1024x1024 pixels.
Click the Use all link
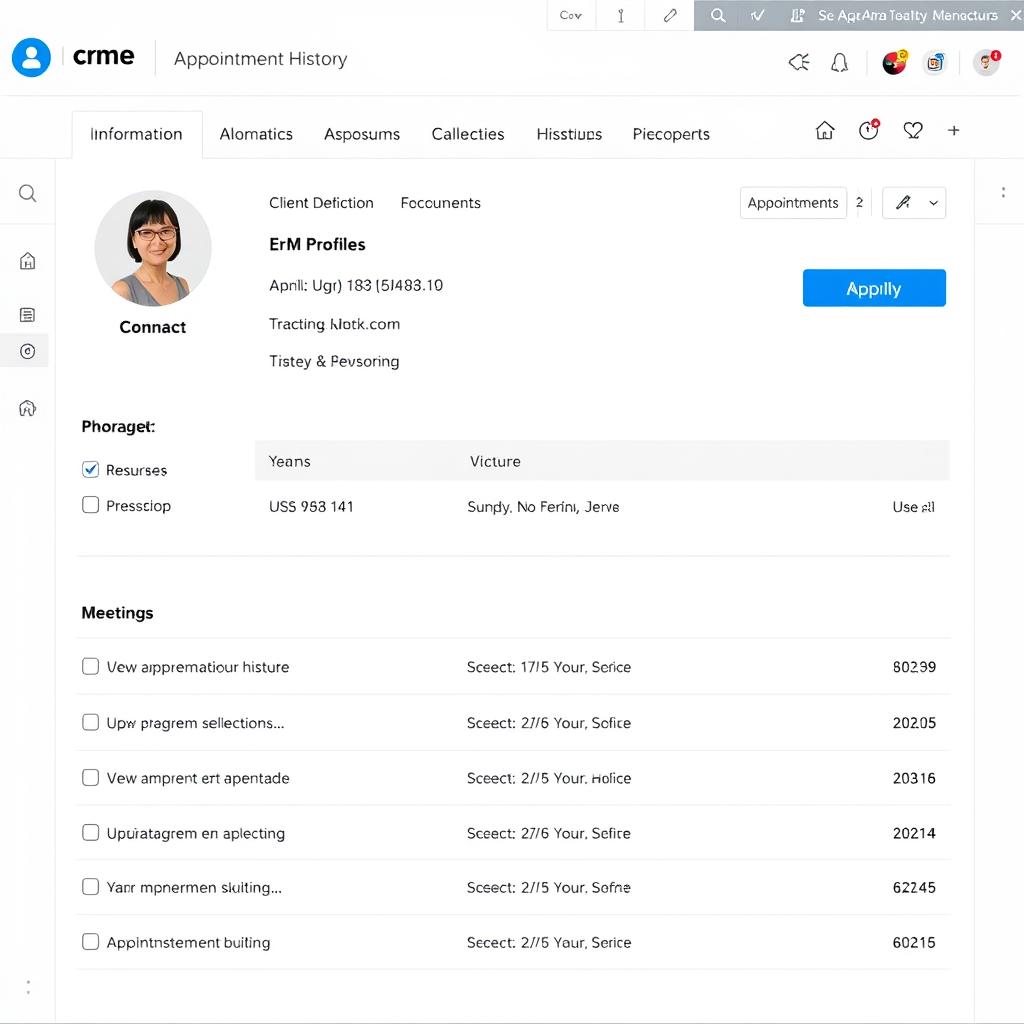913,507
